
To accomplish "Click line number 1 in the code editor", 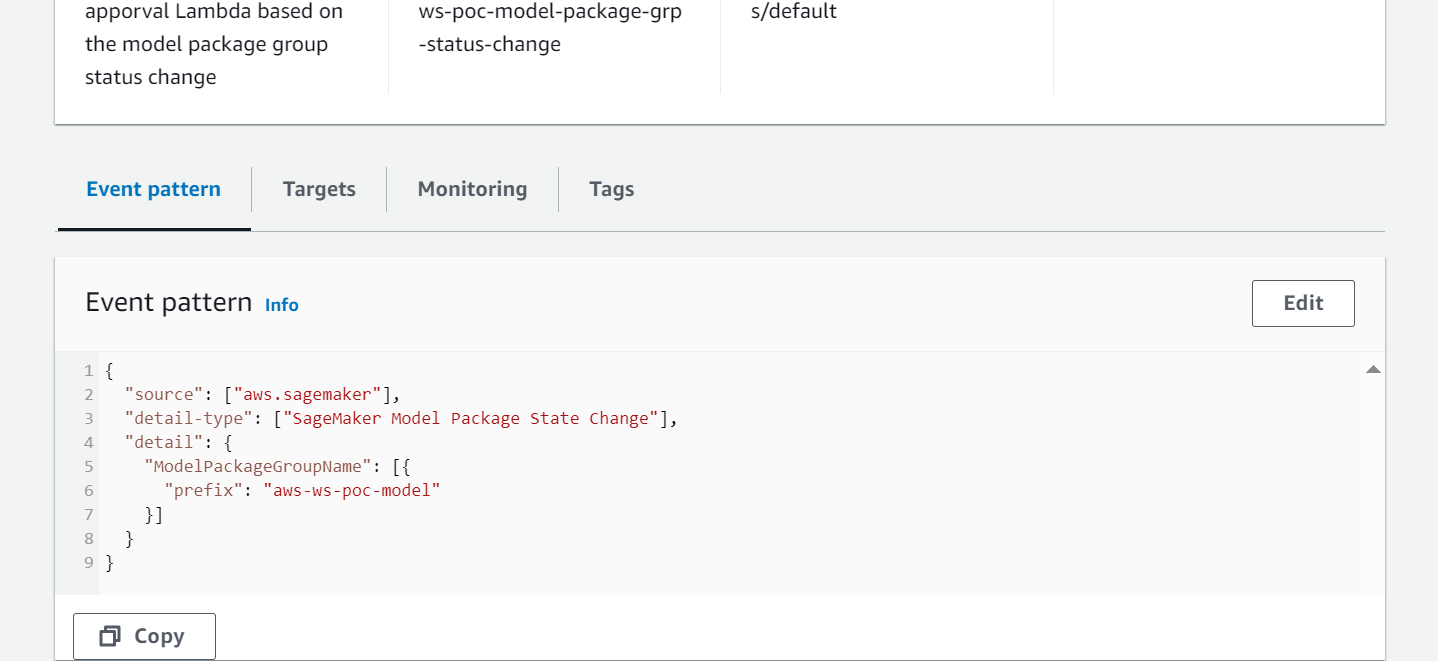I will coord(88,370).
